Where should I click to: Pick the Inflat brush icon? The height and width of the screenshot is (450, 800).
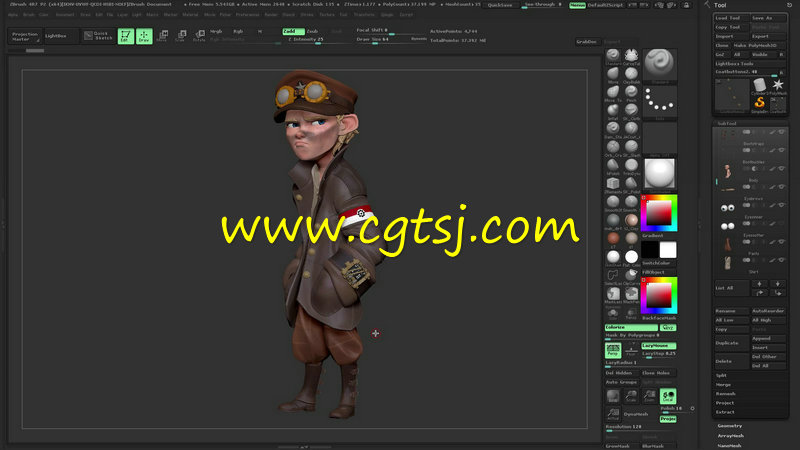click(613, 112)
